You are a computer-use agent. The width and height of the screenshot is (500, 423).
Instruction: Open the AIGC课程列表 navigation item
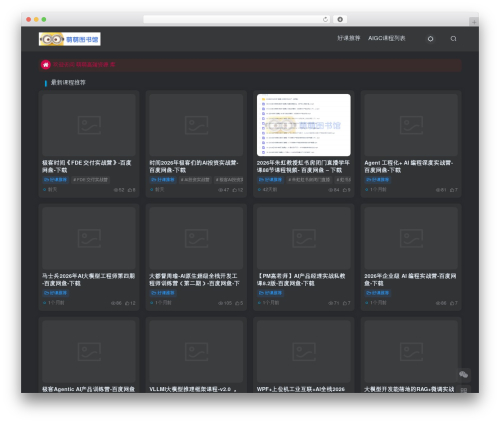387,38
